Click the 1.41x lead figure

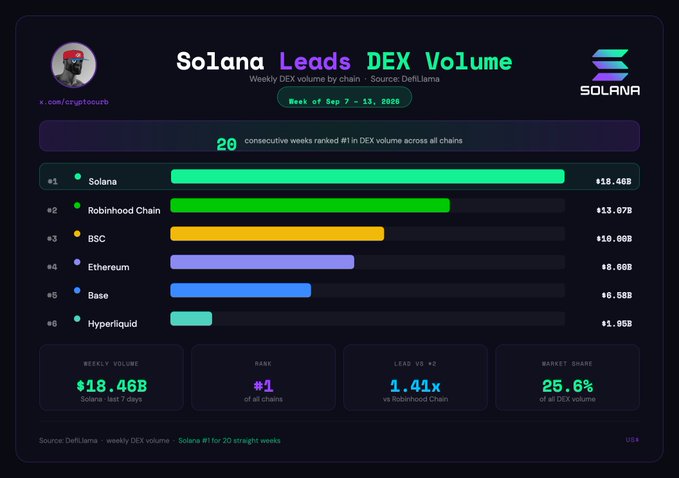click(415, 386)
